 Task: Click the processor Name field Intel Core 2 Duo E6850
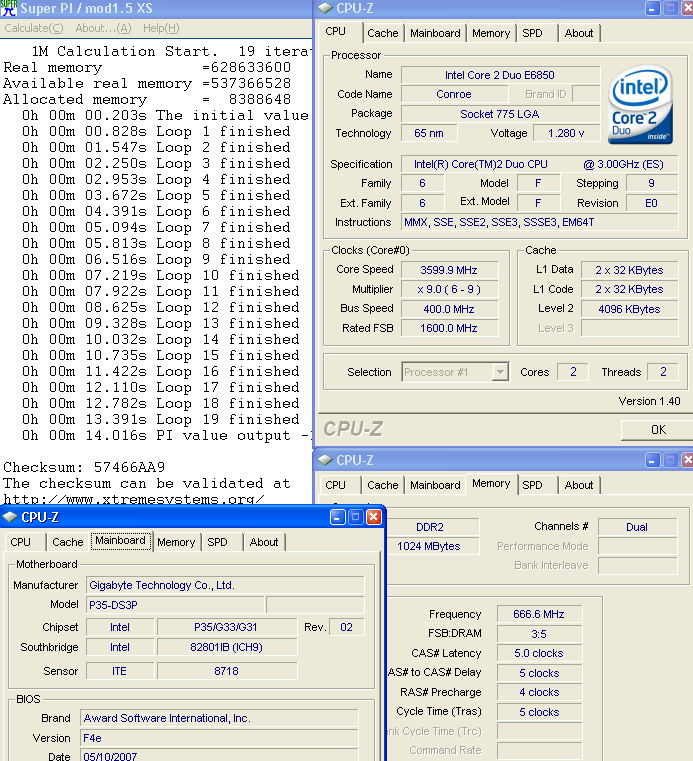[x=500, y=75]
